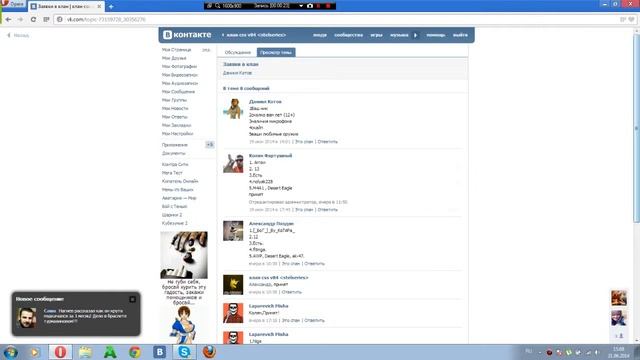The image size is (640, 360).
Task: Open media player from taskbar
Action: pyautogui.click(x=35, y=352)
